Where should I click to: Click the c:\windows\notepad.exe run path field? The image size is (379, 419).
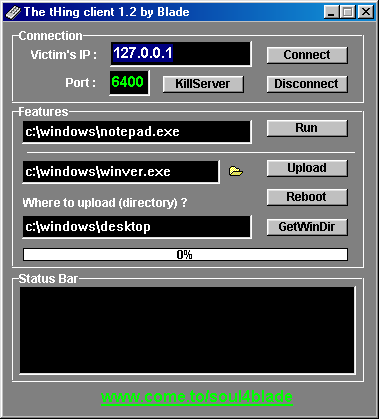tap(137, 132)
